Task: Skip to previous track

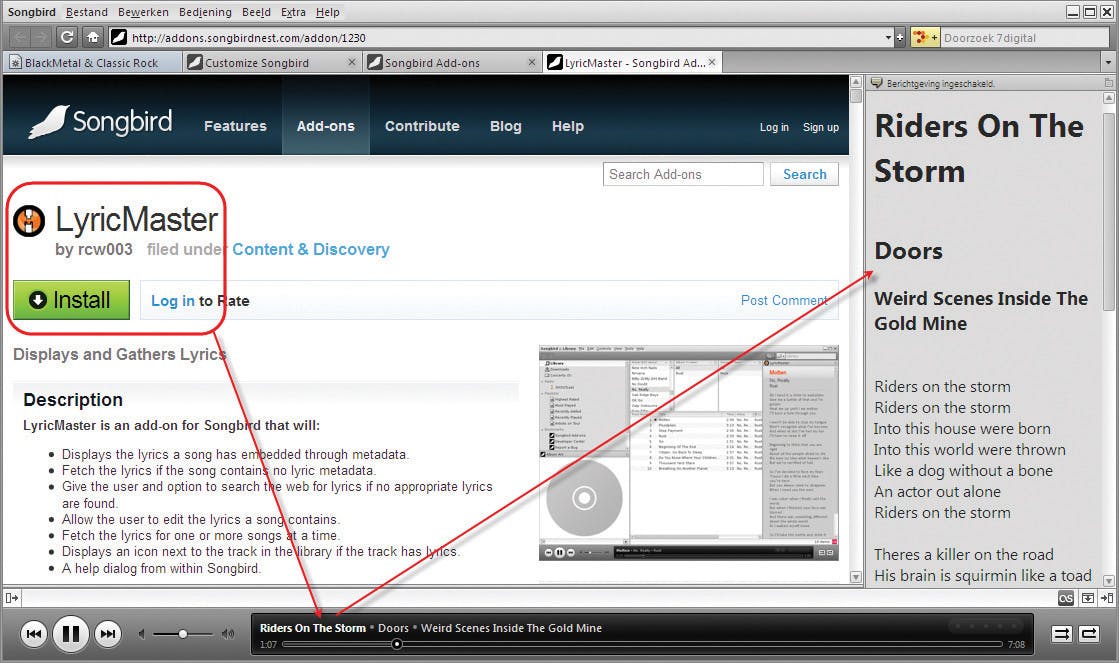Action: (x=34, y=634)
